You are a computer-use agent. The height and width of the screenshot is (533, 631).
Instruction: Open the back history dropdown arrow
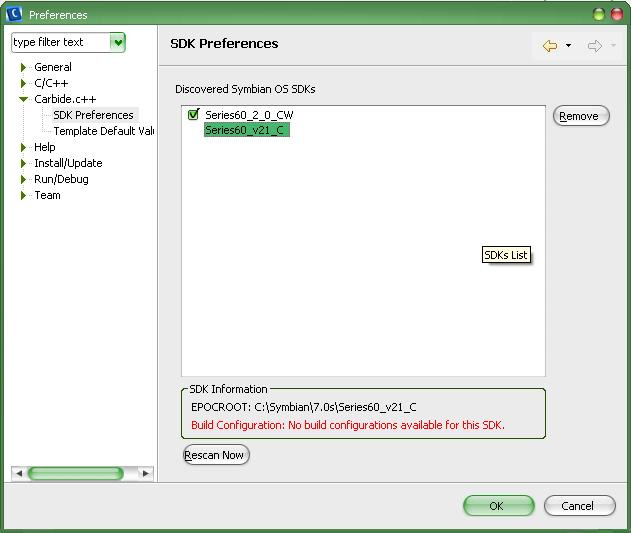tap(568, 45)
